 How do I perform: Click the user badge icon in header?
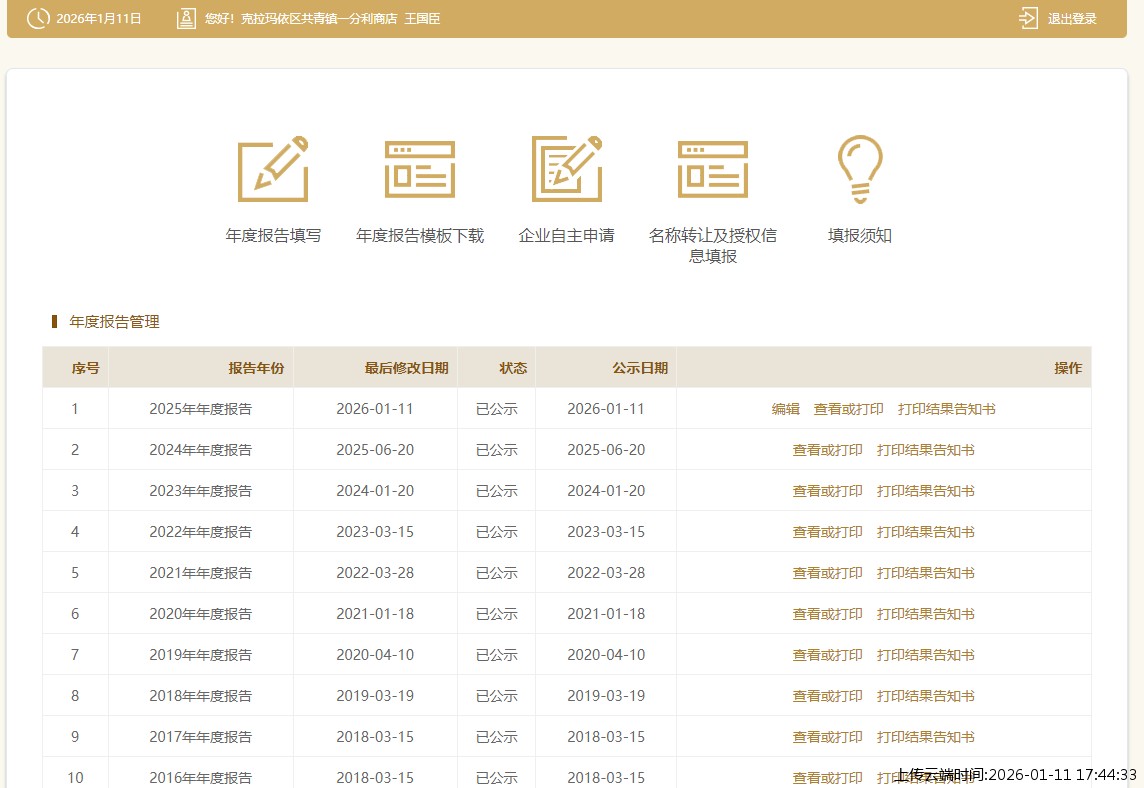coord(185,17)
